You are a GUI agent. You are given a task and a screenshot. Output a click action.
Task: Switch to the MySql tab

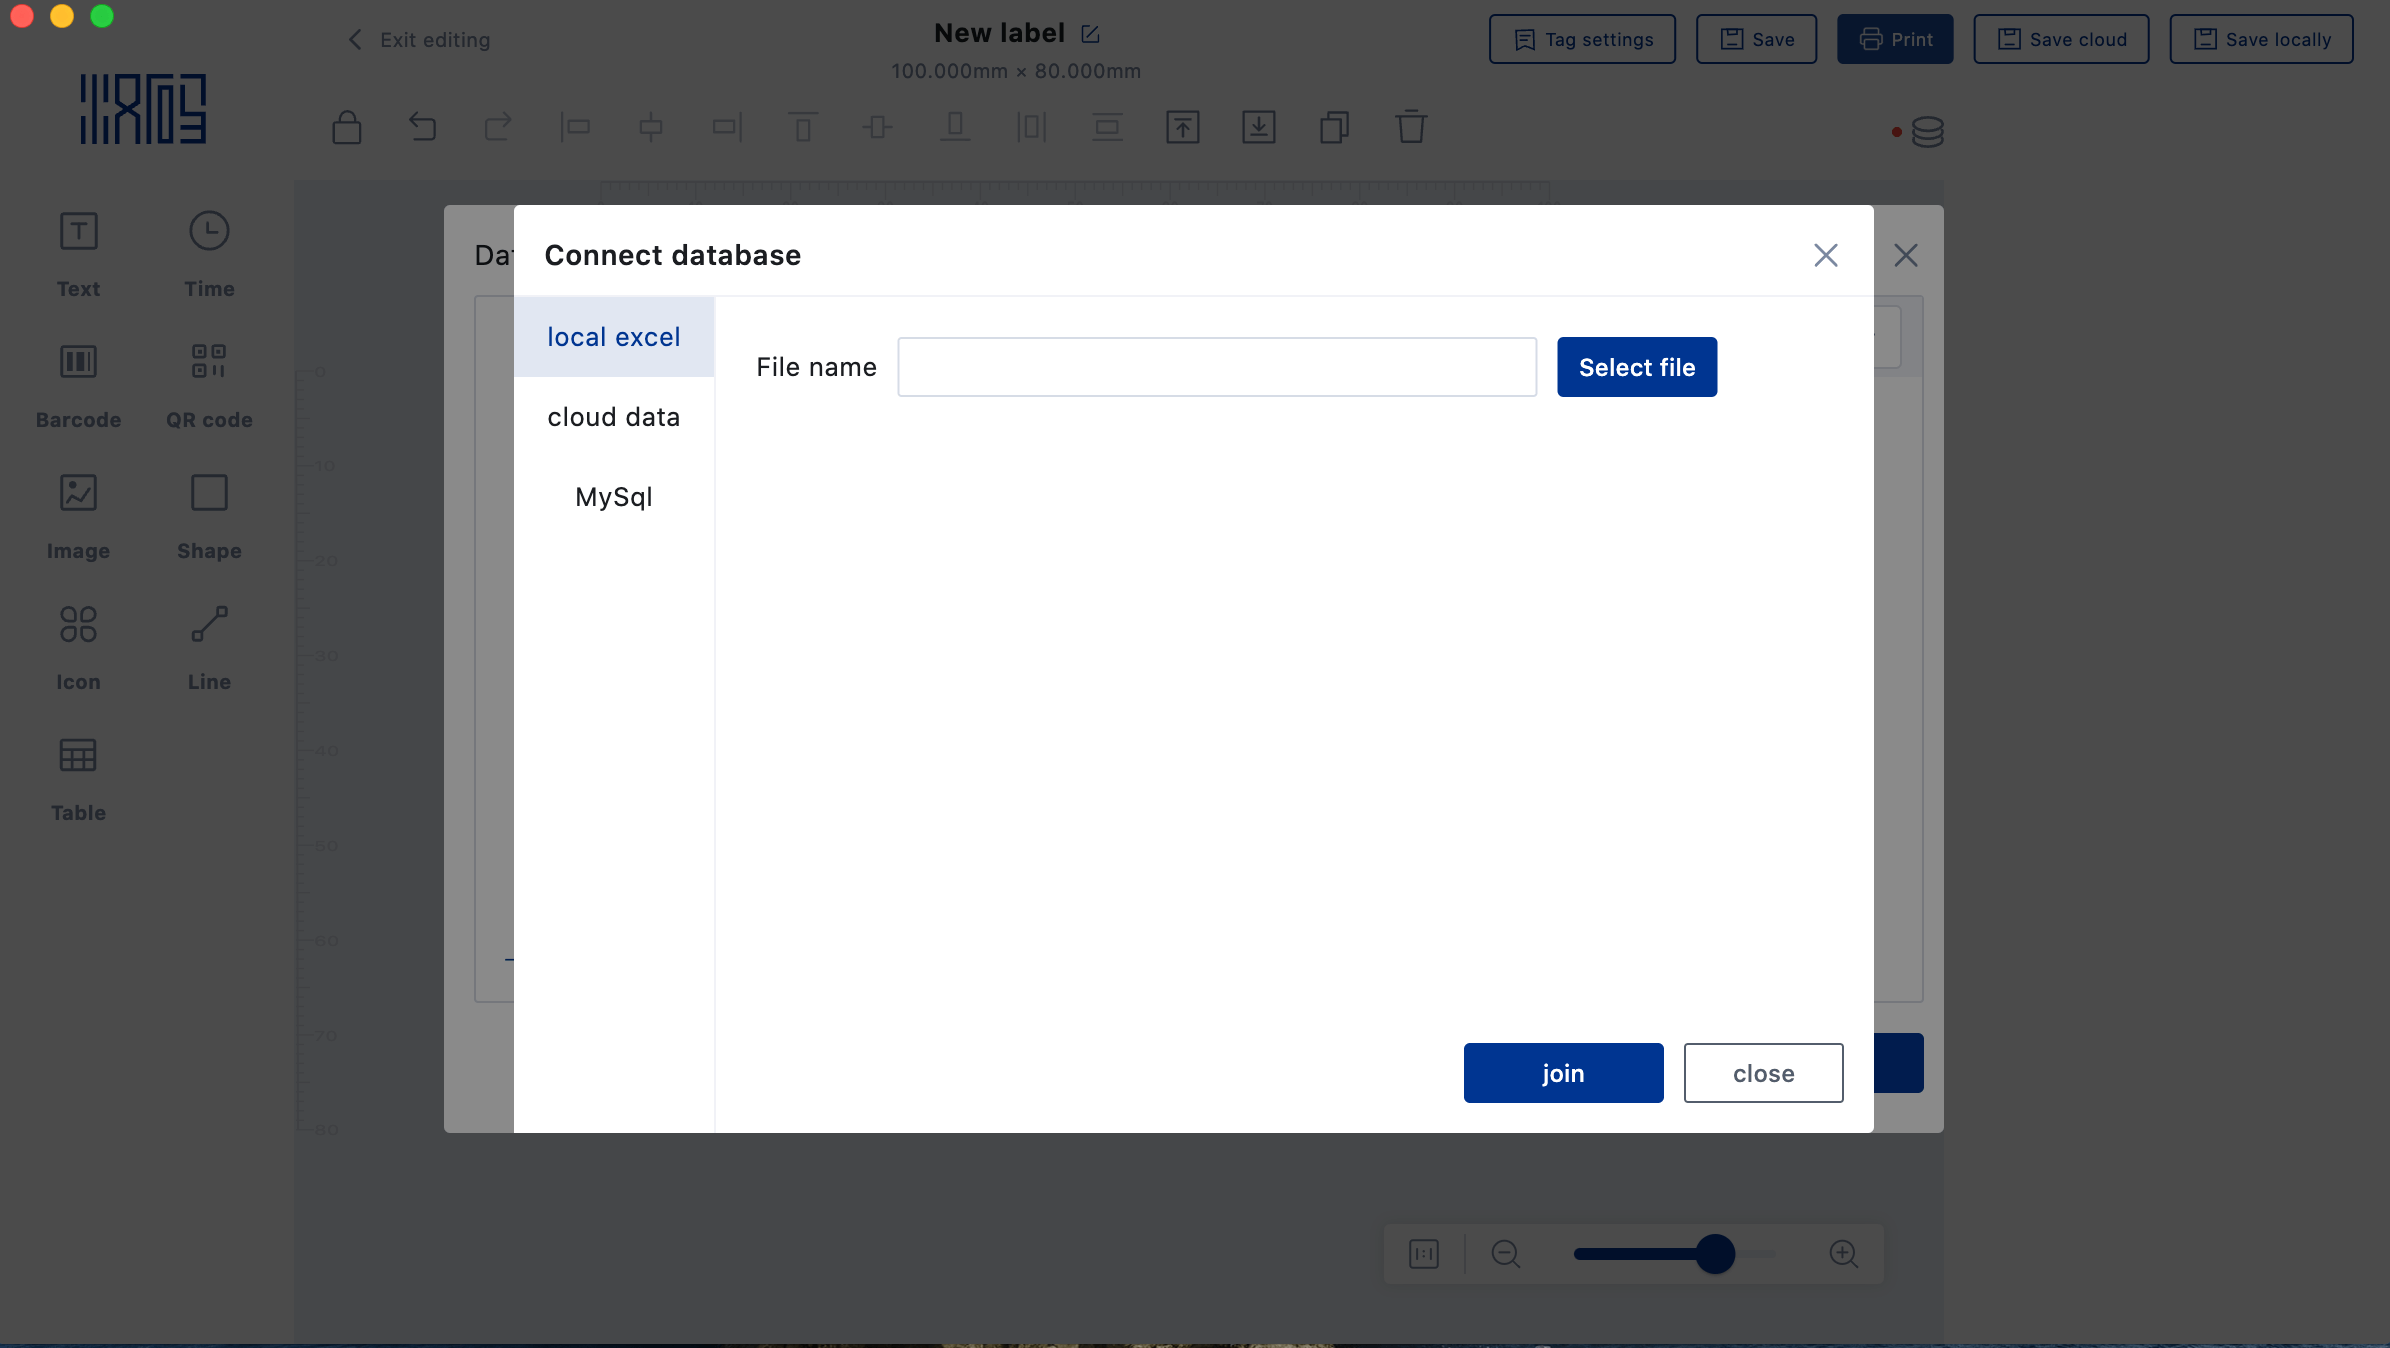coord(613,497)
